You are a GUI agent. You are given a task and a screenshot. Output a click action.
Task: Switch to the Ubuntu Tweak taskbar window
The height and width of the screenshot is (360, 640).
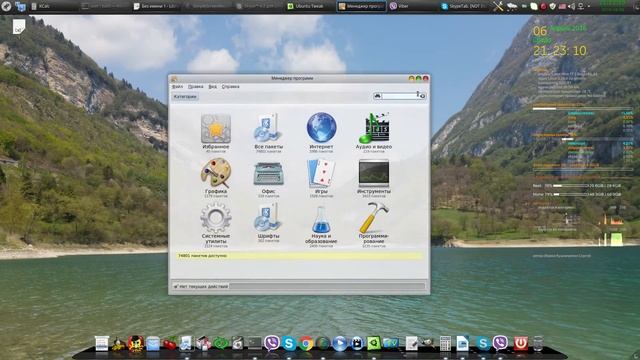[x=310, y=6]
